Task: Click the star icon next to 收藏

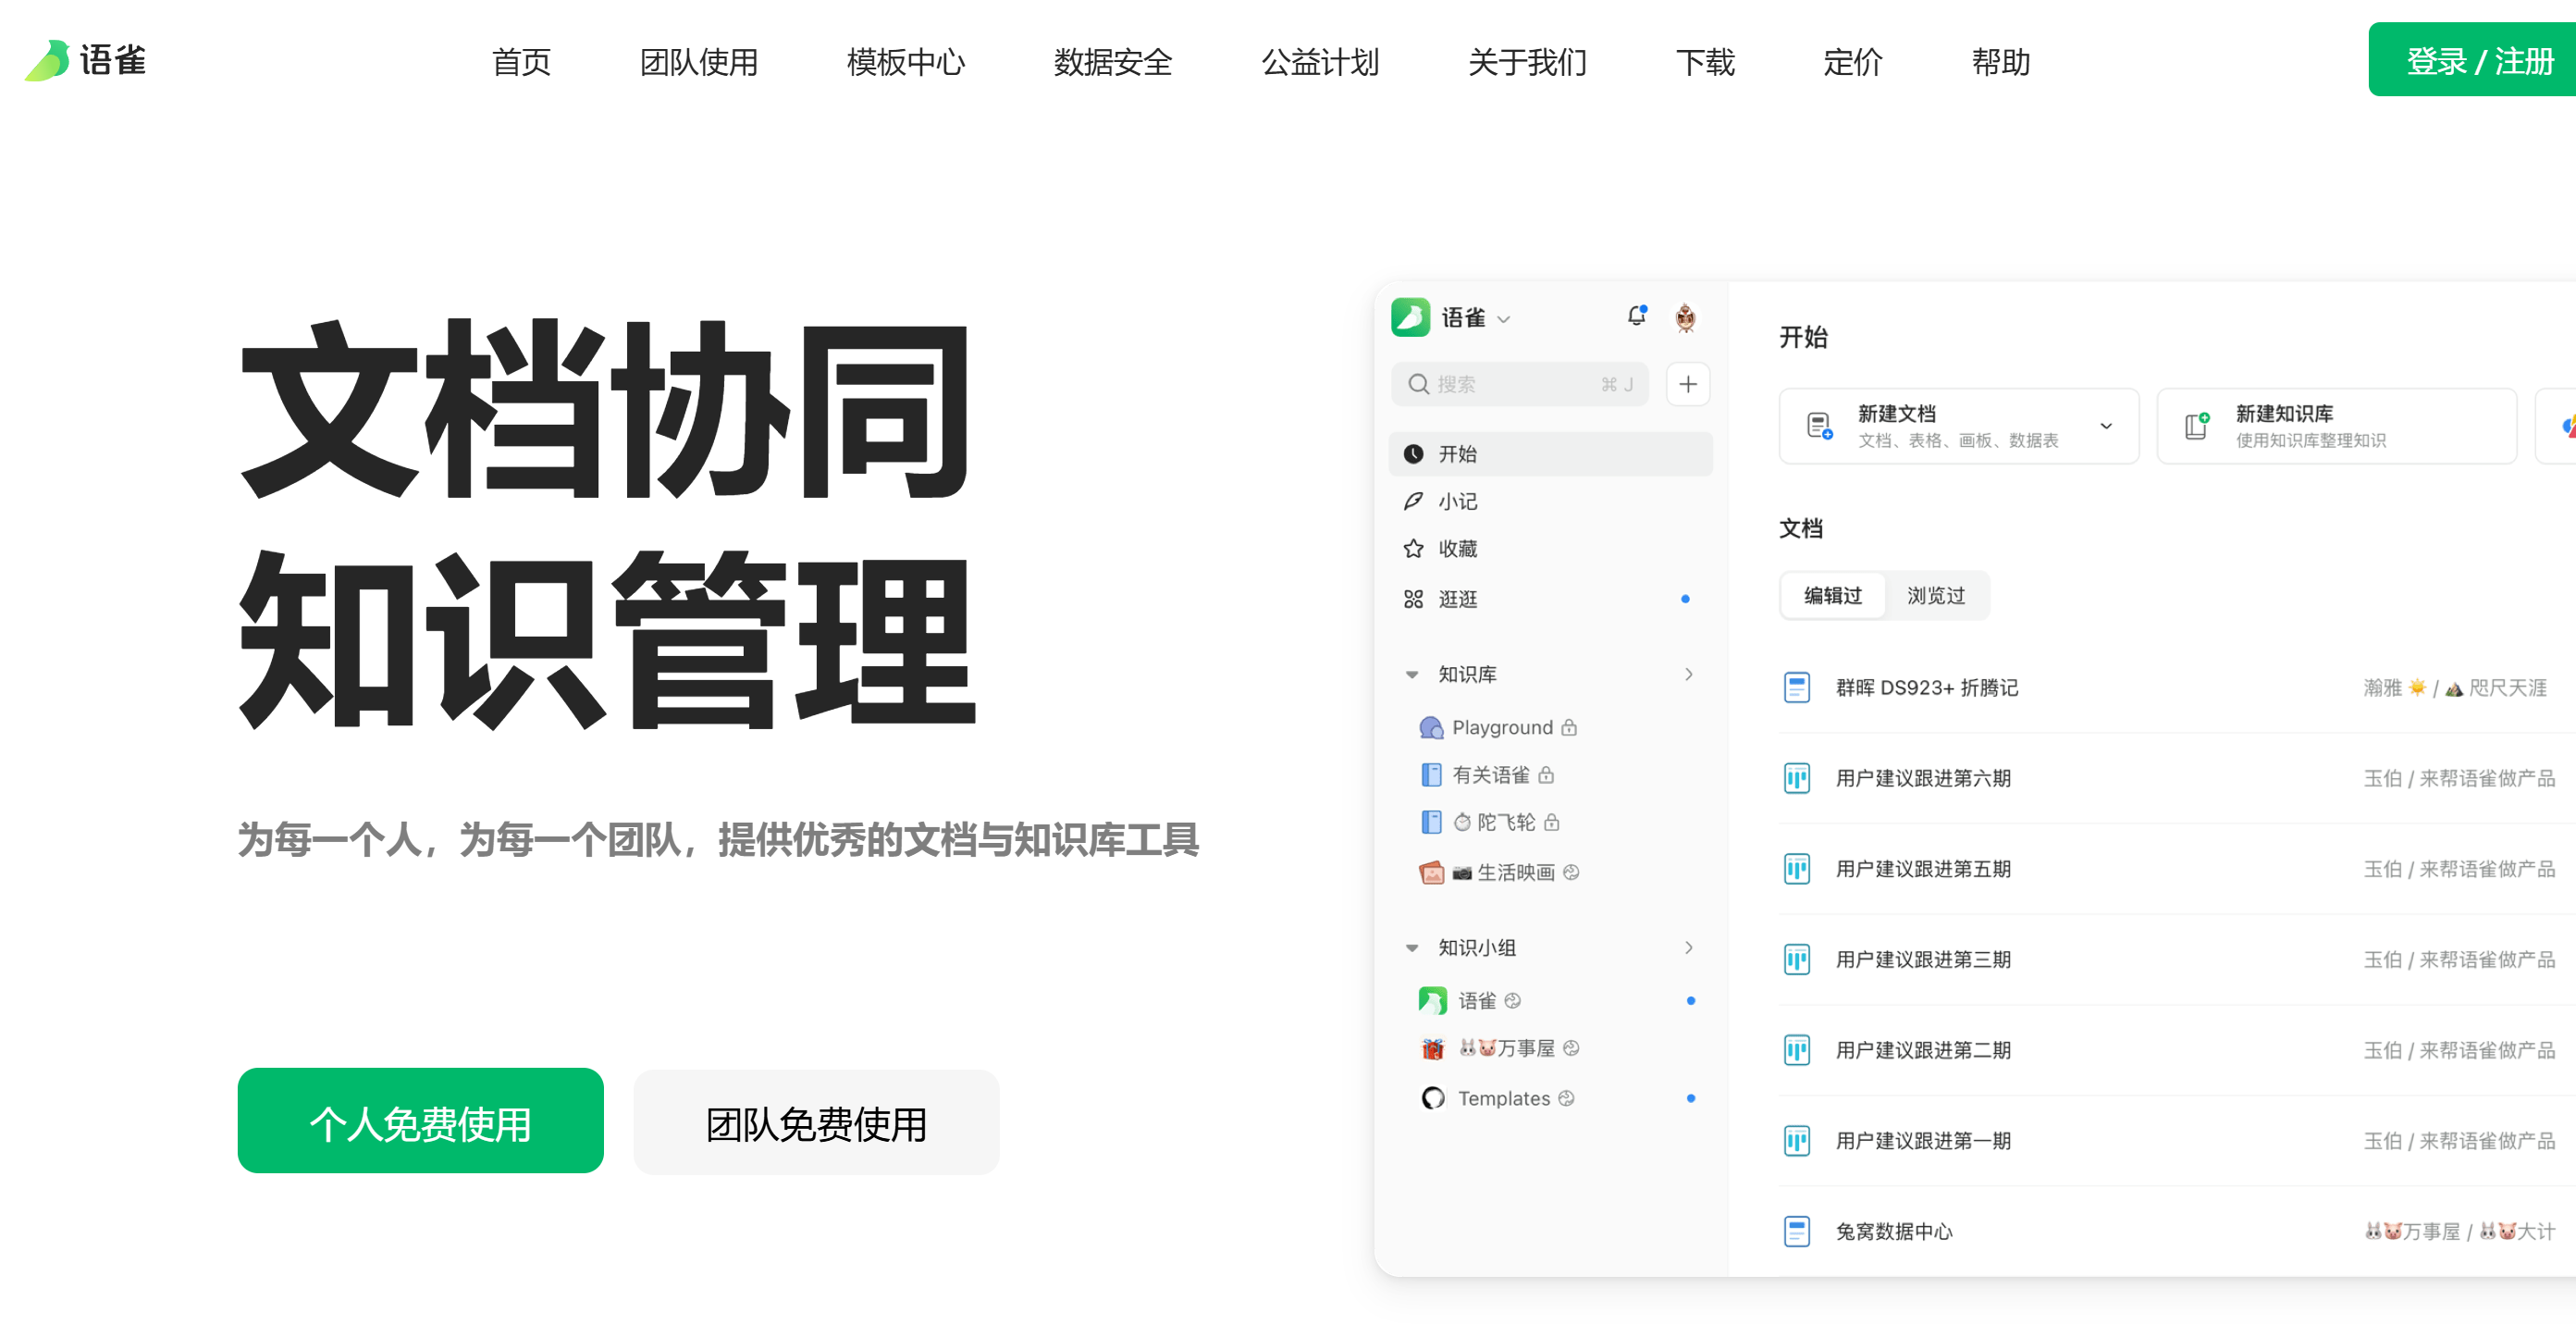Action: click(1413, 549)
